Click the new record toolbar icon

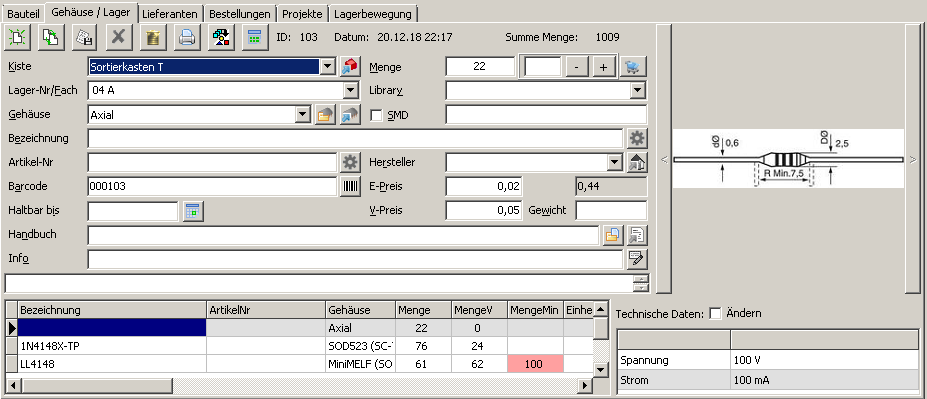(x=18, y=37)
